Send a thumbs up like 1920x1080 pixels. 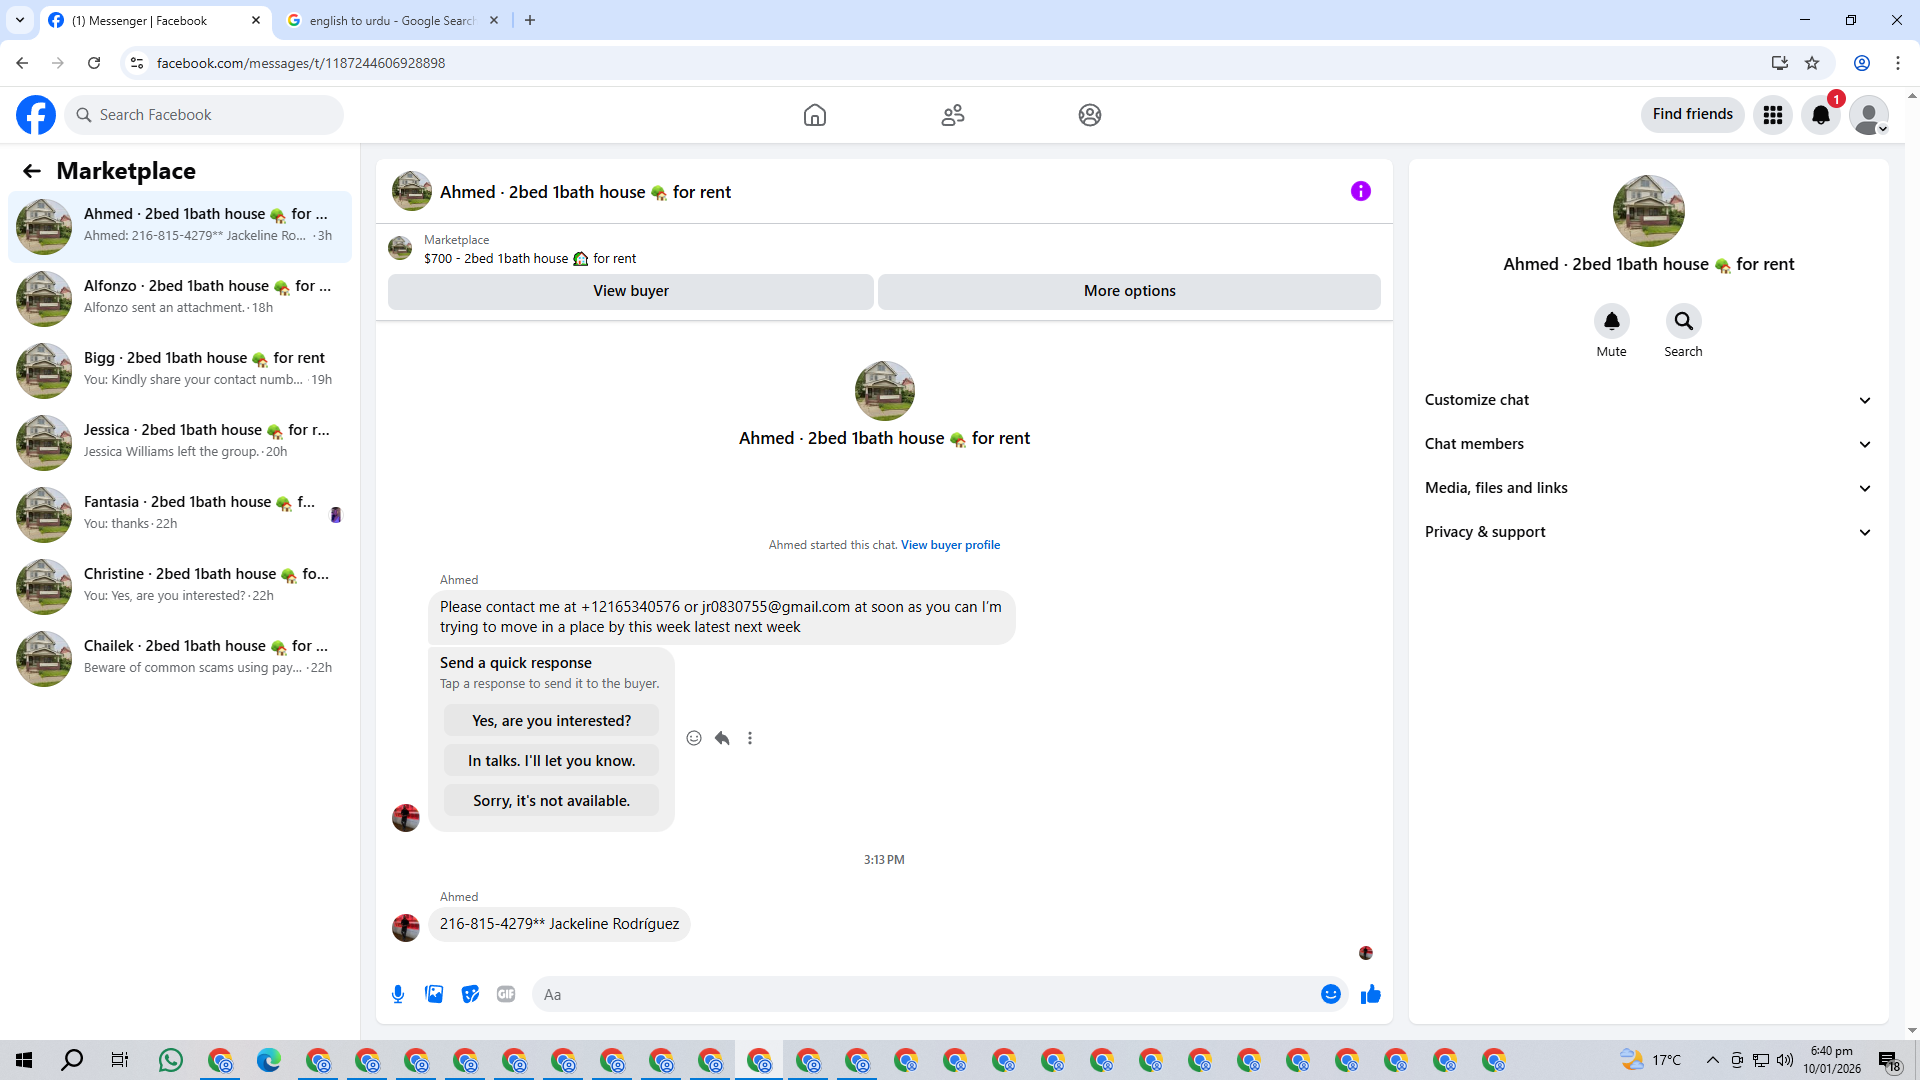point(1370,994)
